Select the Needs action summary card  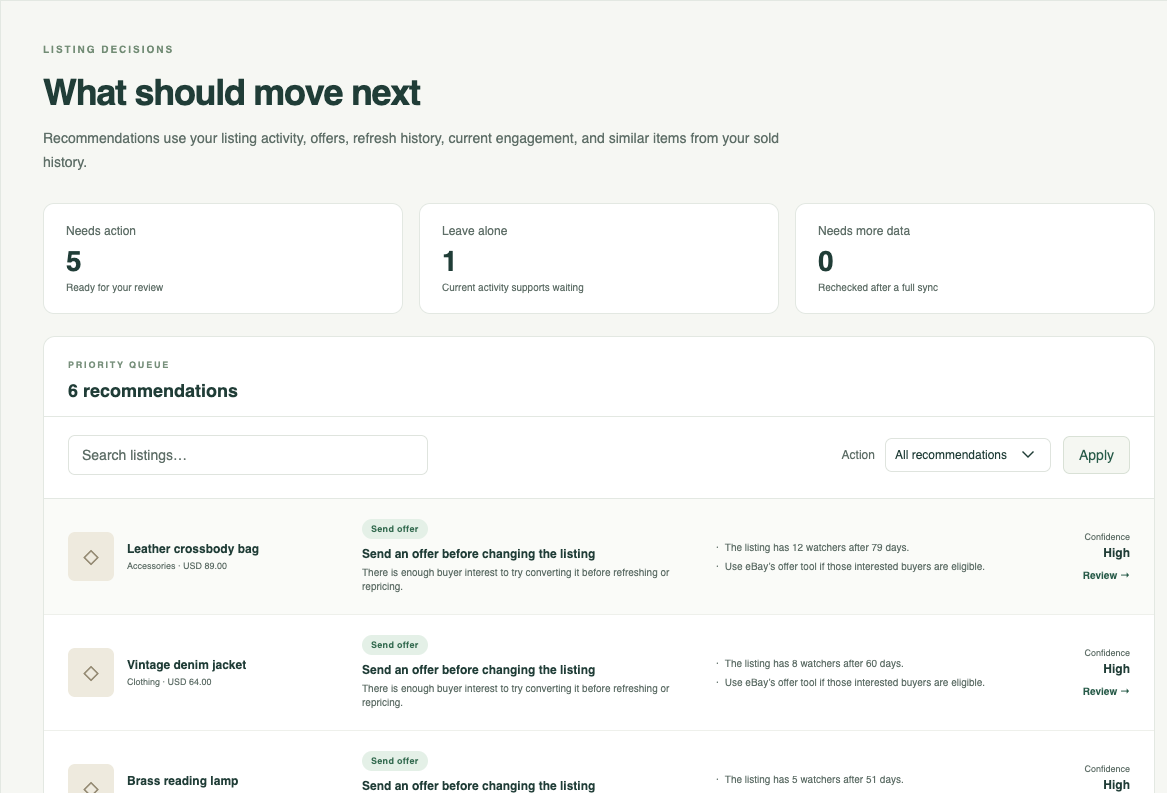point(223,258)
